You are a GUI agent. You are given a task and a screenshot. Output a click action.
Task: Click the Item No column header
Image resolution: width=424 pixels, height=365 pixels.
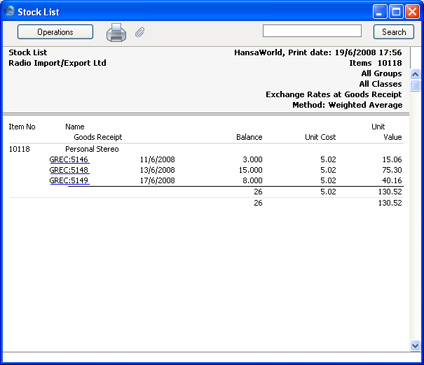coord(22,127)
